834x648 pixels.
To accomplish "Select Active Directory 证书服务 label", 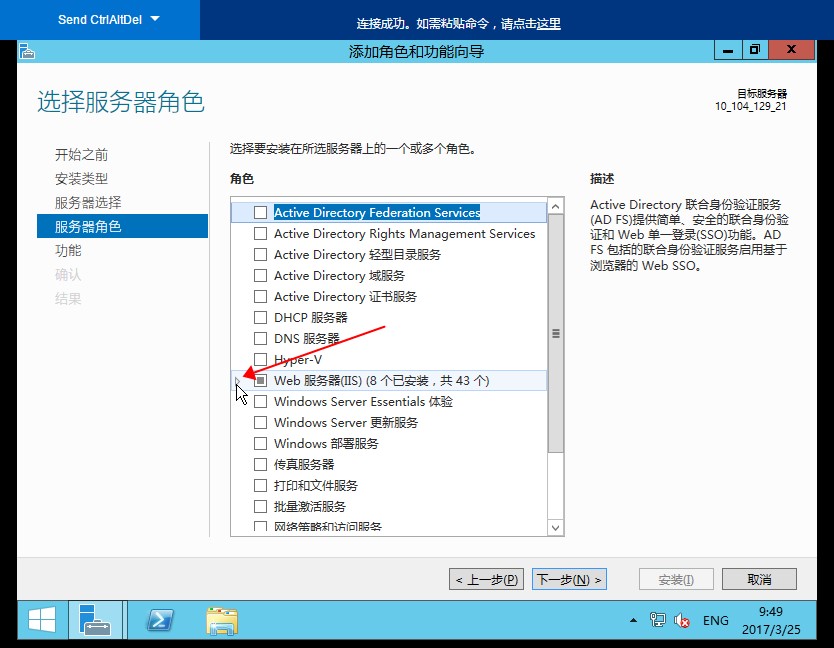I will coord(345,296).
